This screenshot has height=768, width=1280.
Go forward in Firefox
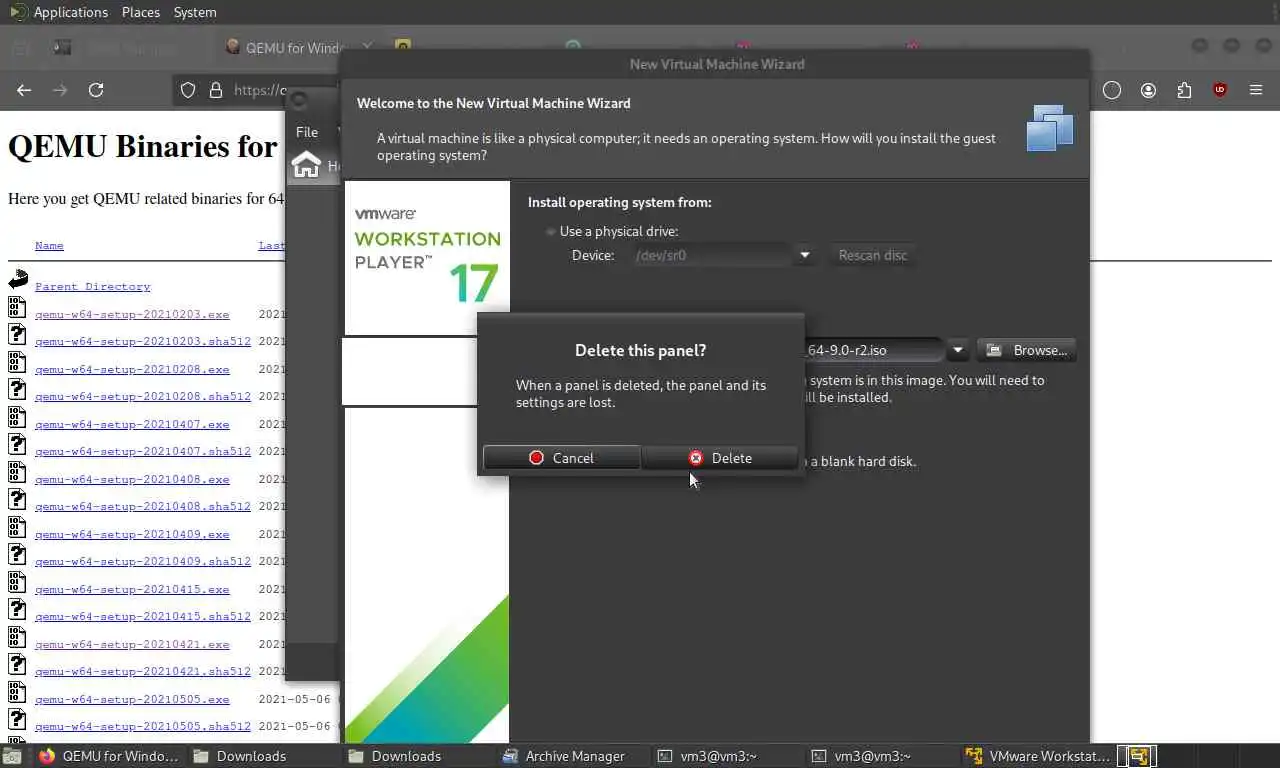[x=60, y=90]
